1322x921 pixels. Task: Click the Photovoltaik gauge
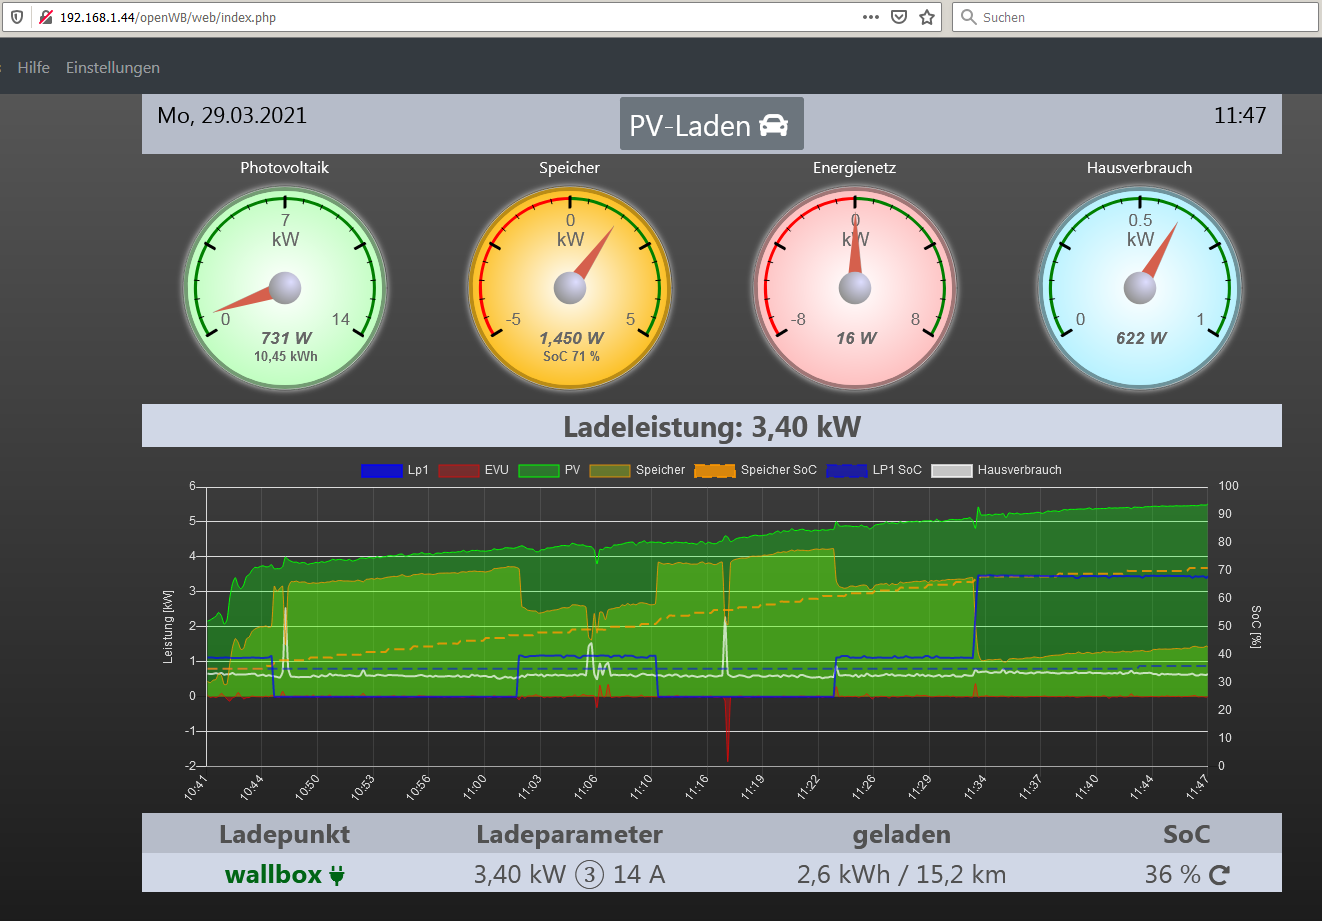[285, 287]
